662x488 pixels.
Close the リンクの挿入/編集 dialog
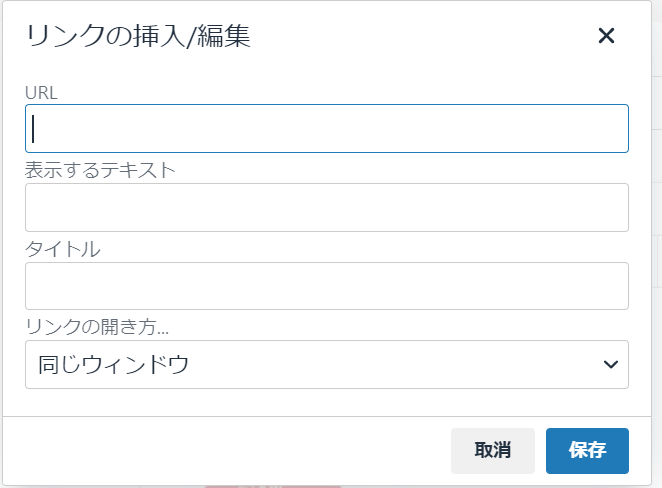pos(605,36)
